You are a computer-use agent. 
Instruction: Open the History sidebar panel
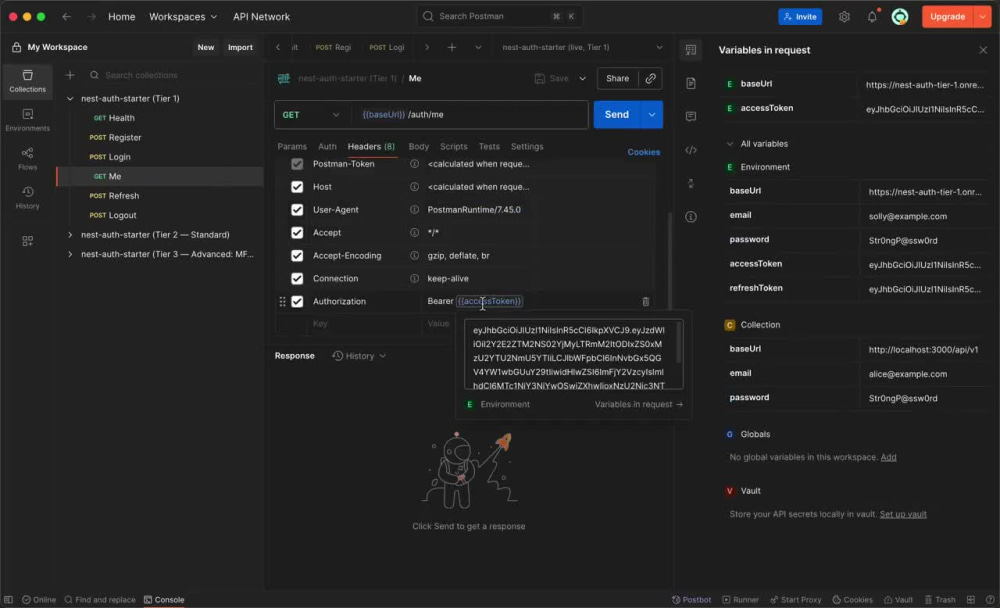[27, 198]
